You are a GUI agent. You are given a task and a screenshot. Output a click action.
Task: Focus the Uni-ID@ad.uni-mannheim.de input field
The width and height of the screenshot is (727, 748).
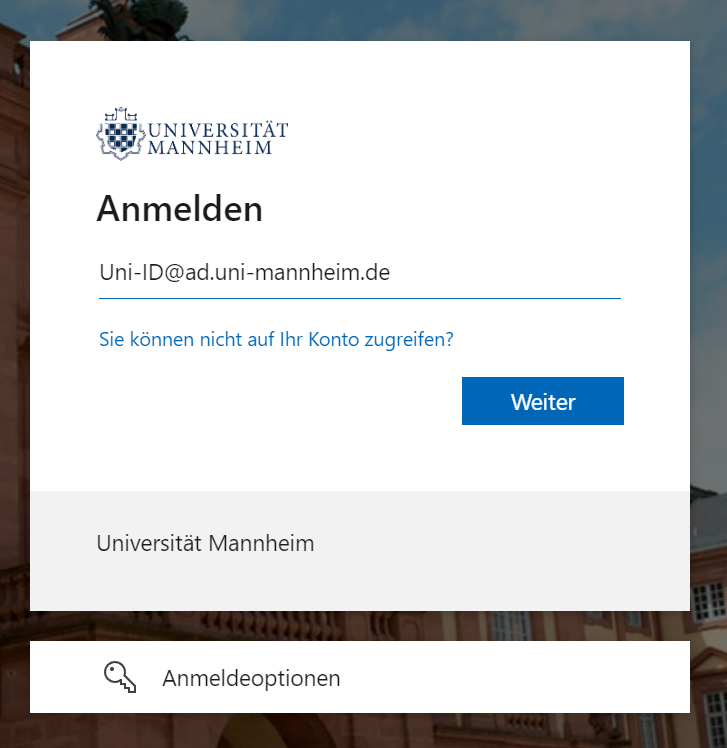[360, 273]
